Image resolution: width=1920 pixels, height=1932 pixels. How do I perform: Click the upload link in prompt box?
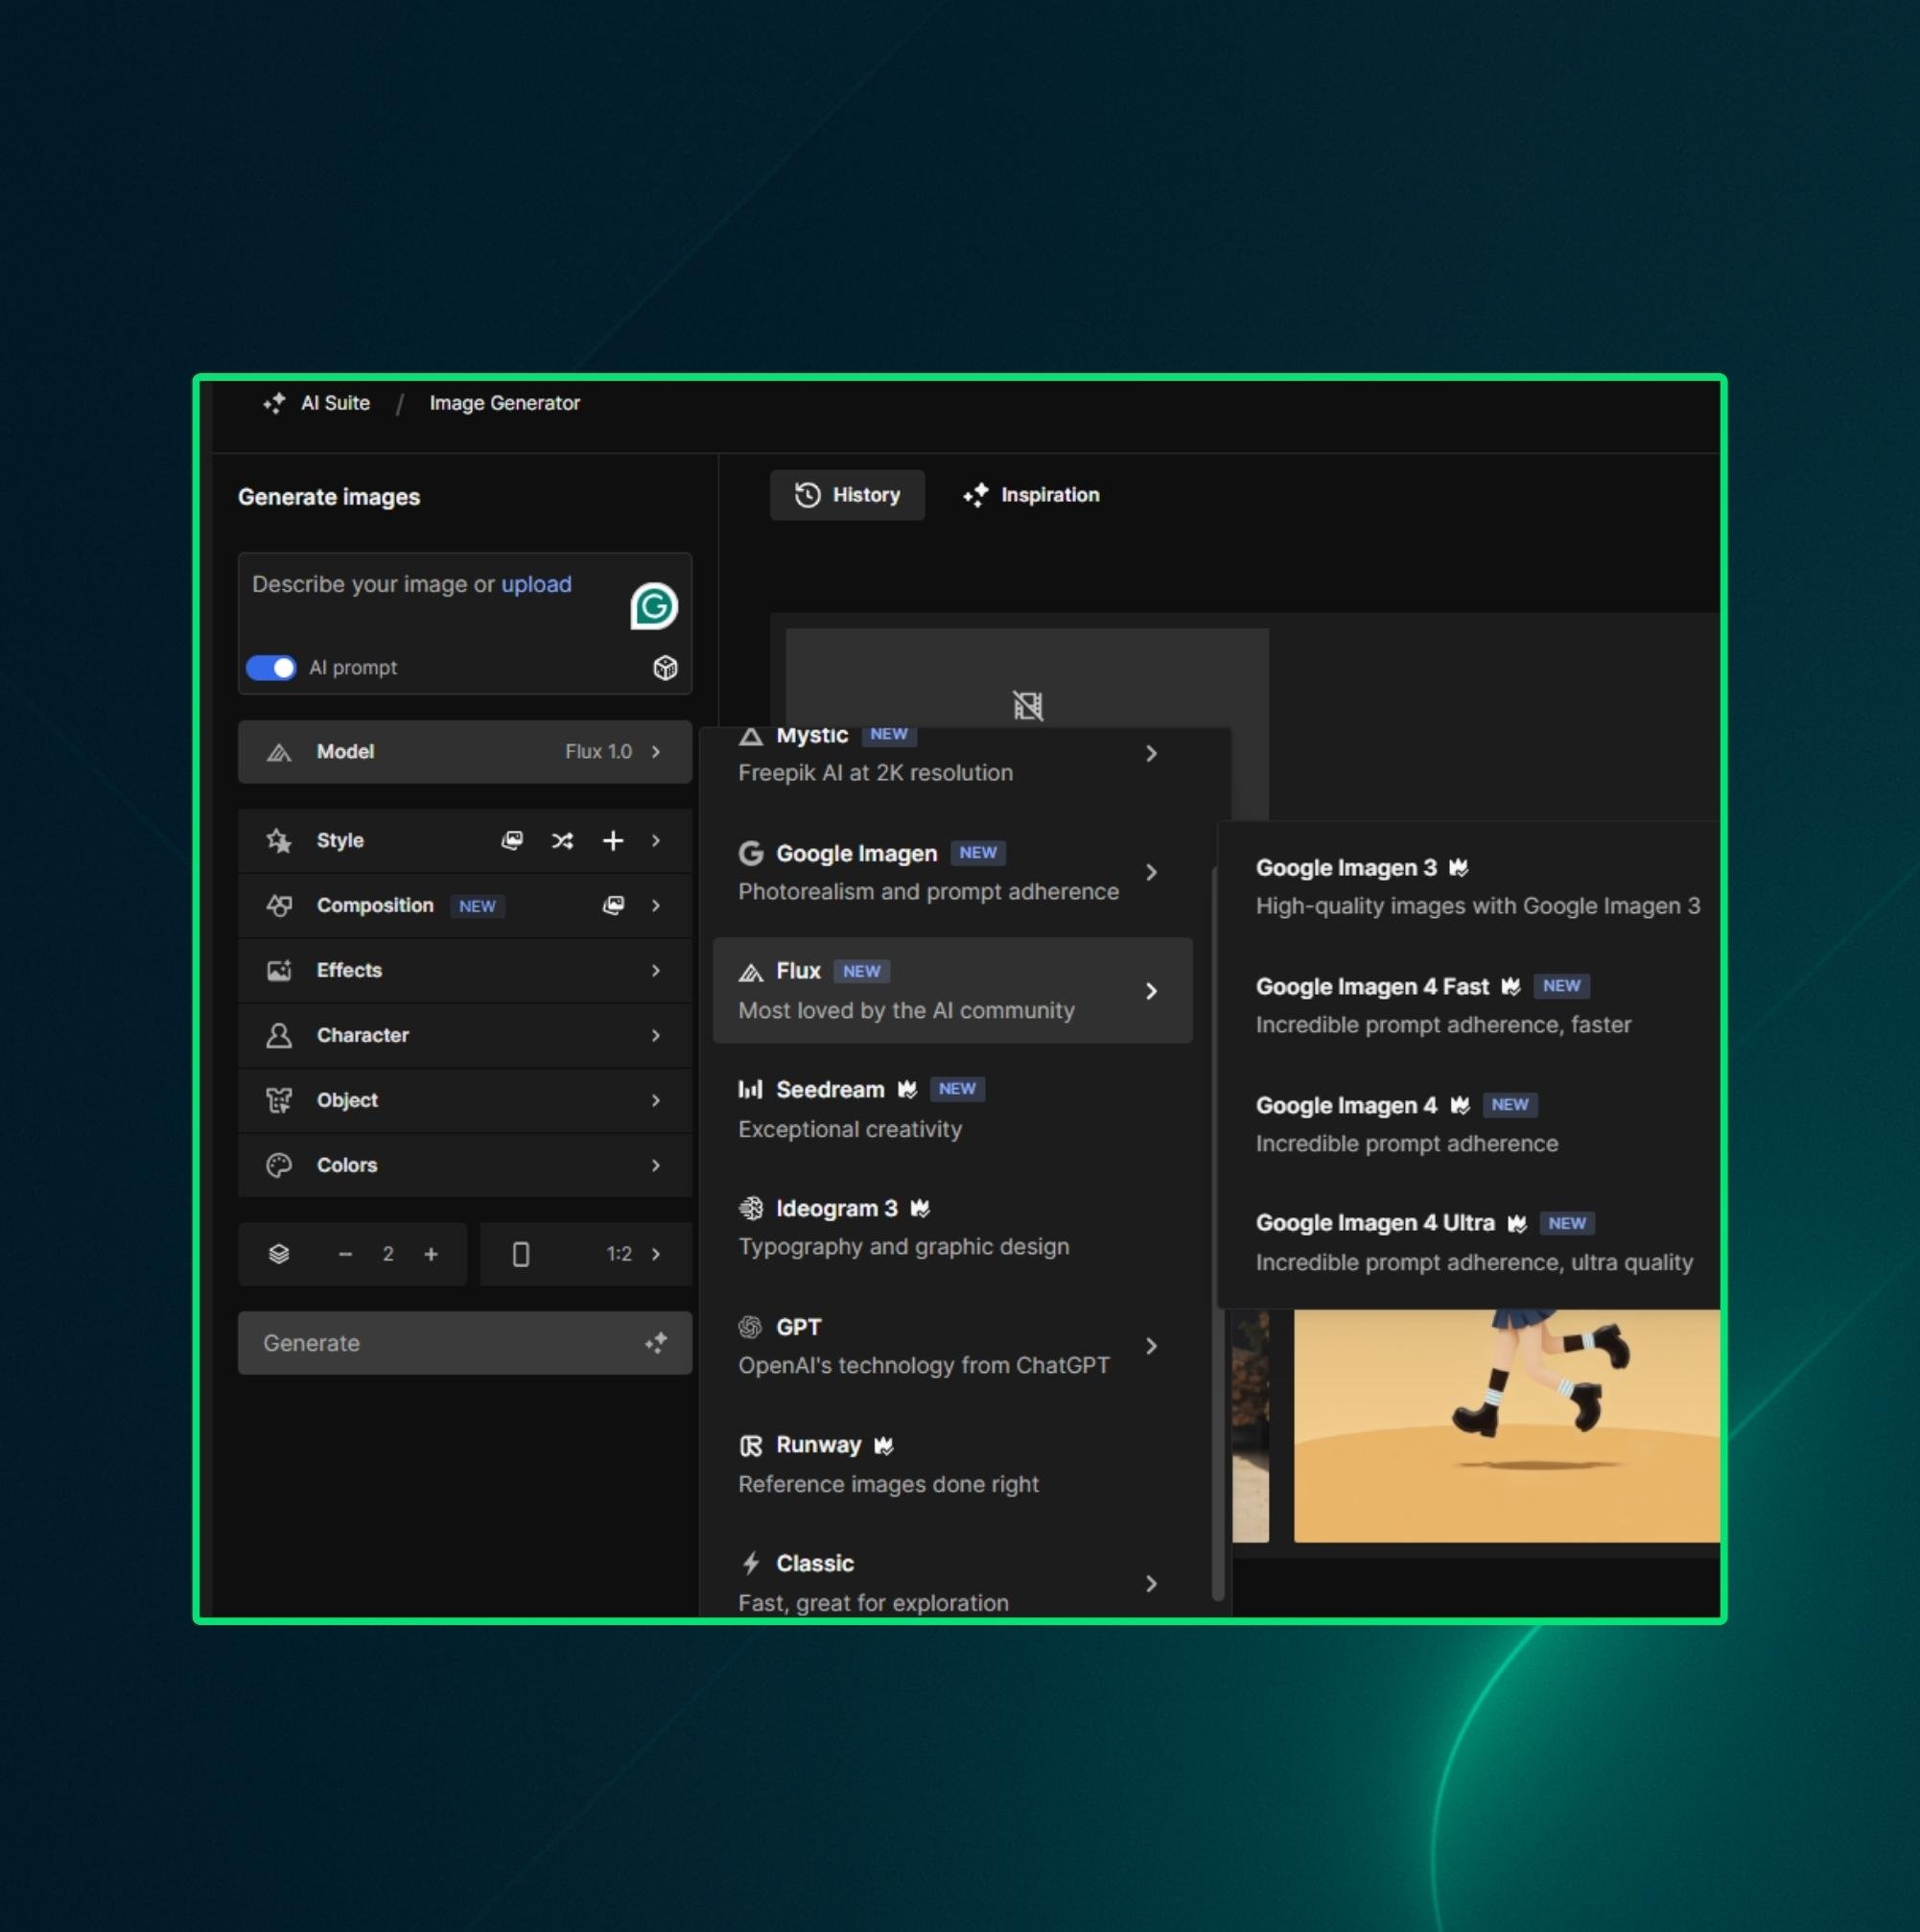click(x=536, y=584)
